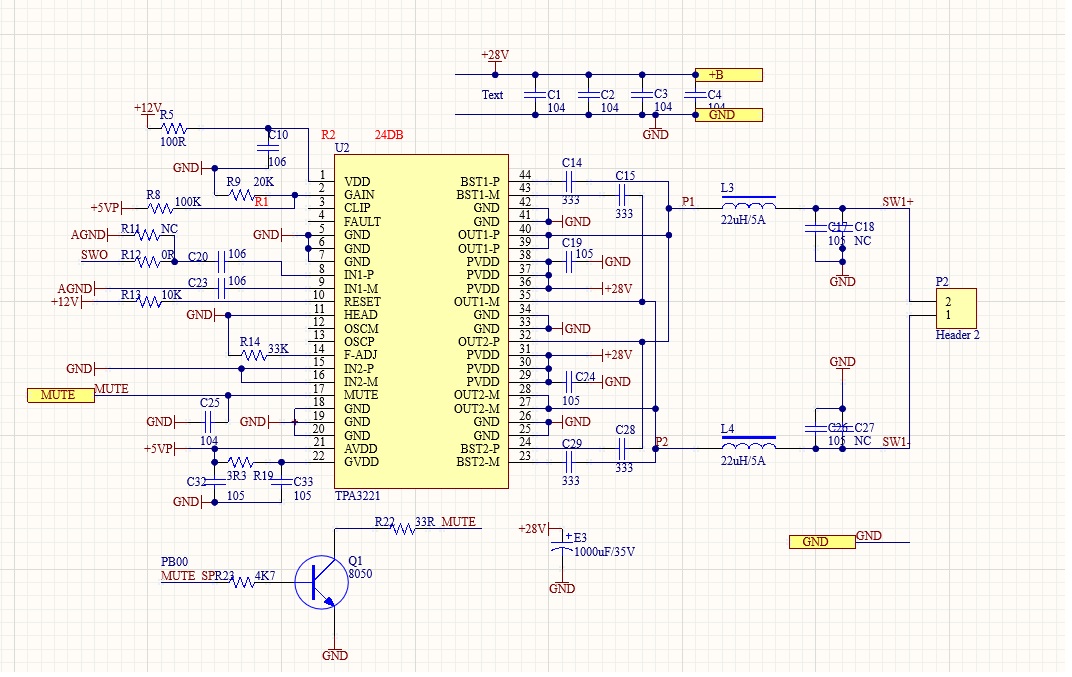Click the C14 bootstrap capacitor symbol

570,182
